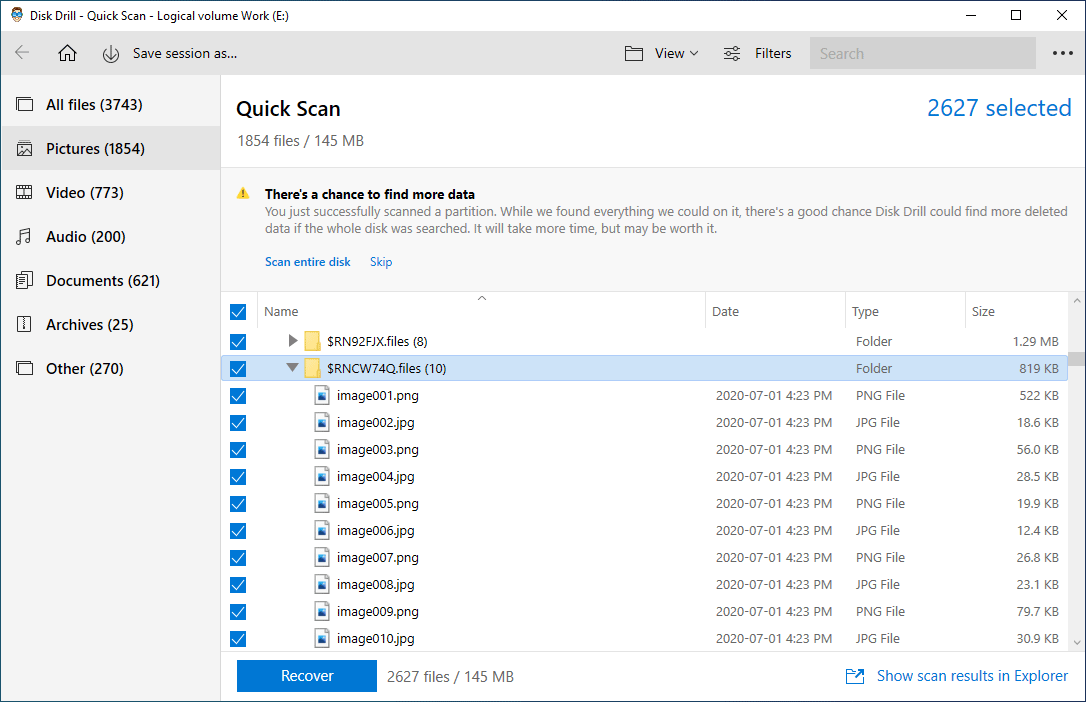The width and height of the screenshot is (1086, 702).
Task: Click the scrollbar down arrow
Action: pyautogui.click(x=1076, y=642)
